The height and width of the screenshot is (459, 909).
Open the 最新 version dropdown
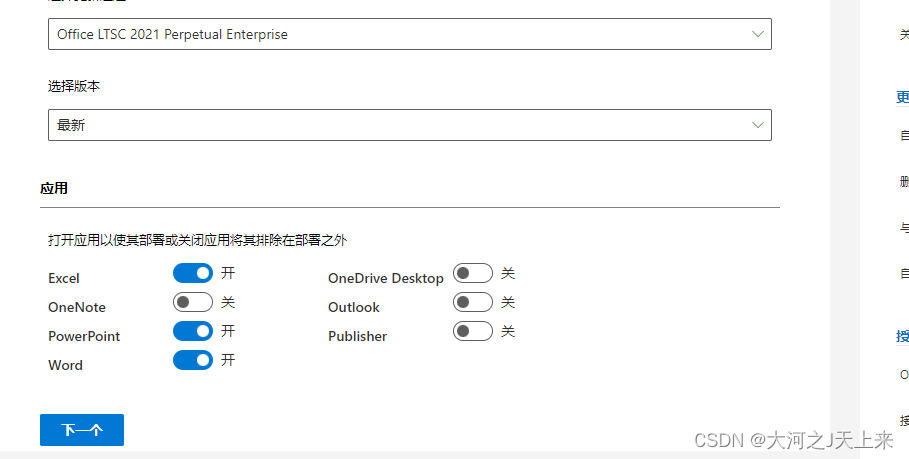pos(409,125)
